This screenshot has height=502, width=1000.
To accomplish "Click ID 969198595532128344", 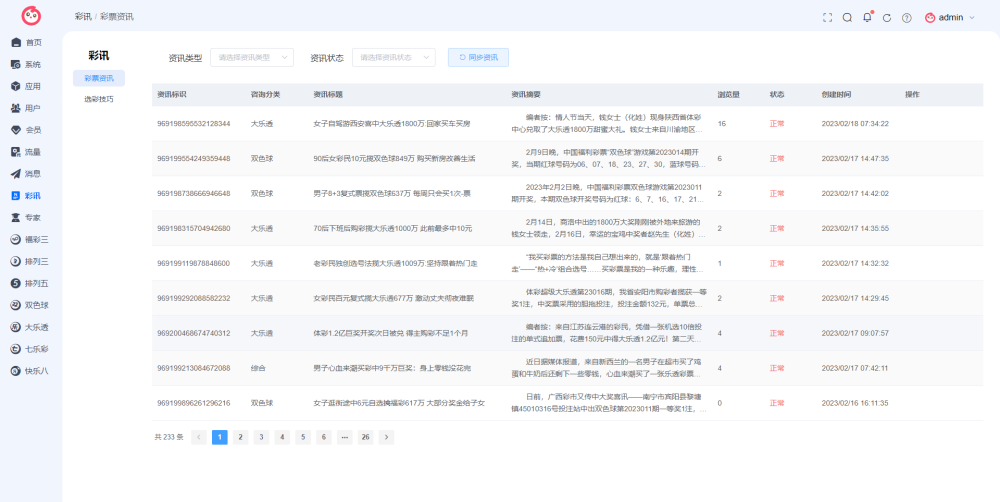I will 194,124.
